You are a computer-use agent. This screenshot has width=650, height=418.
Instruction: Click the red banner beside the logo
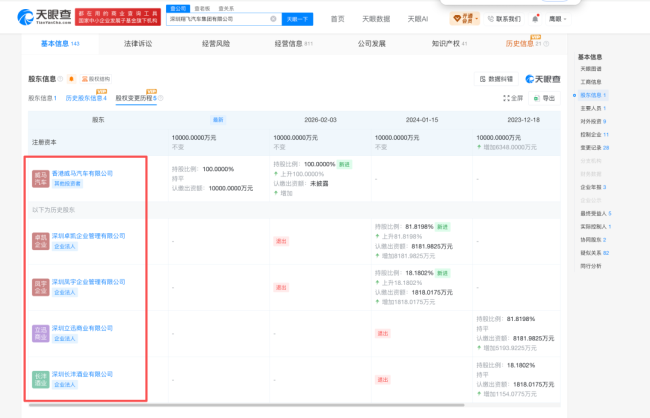118,17
